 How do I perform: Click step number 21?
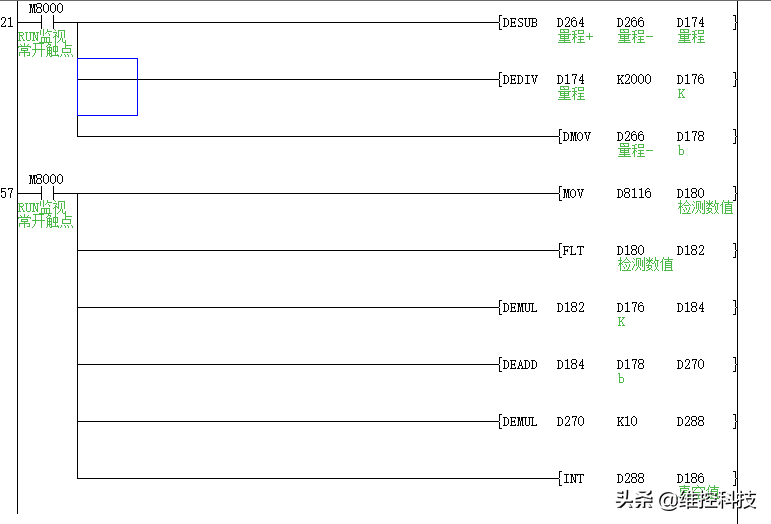7,23
